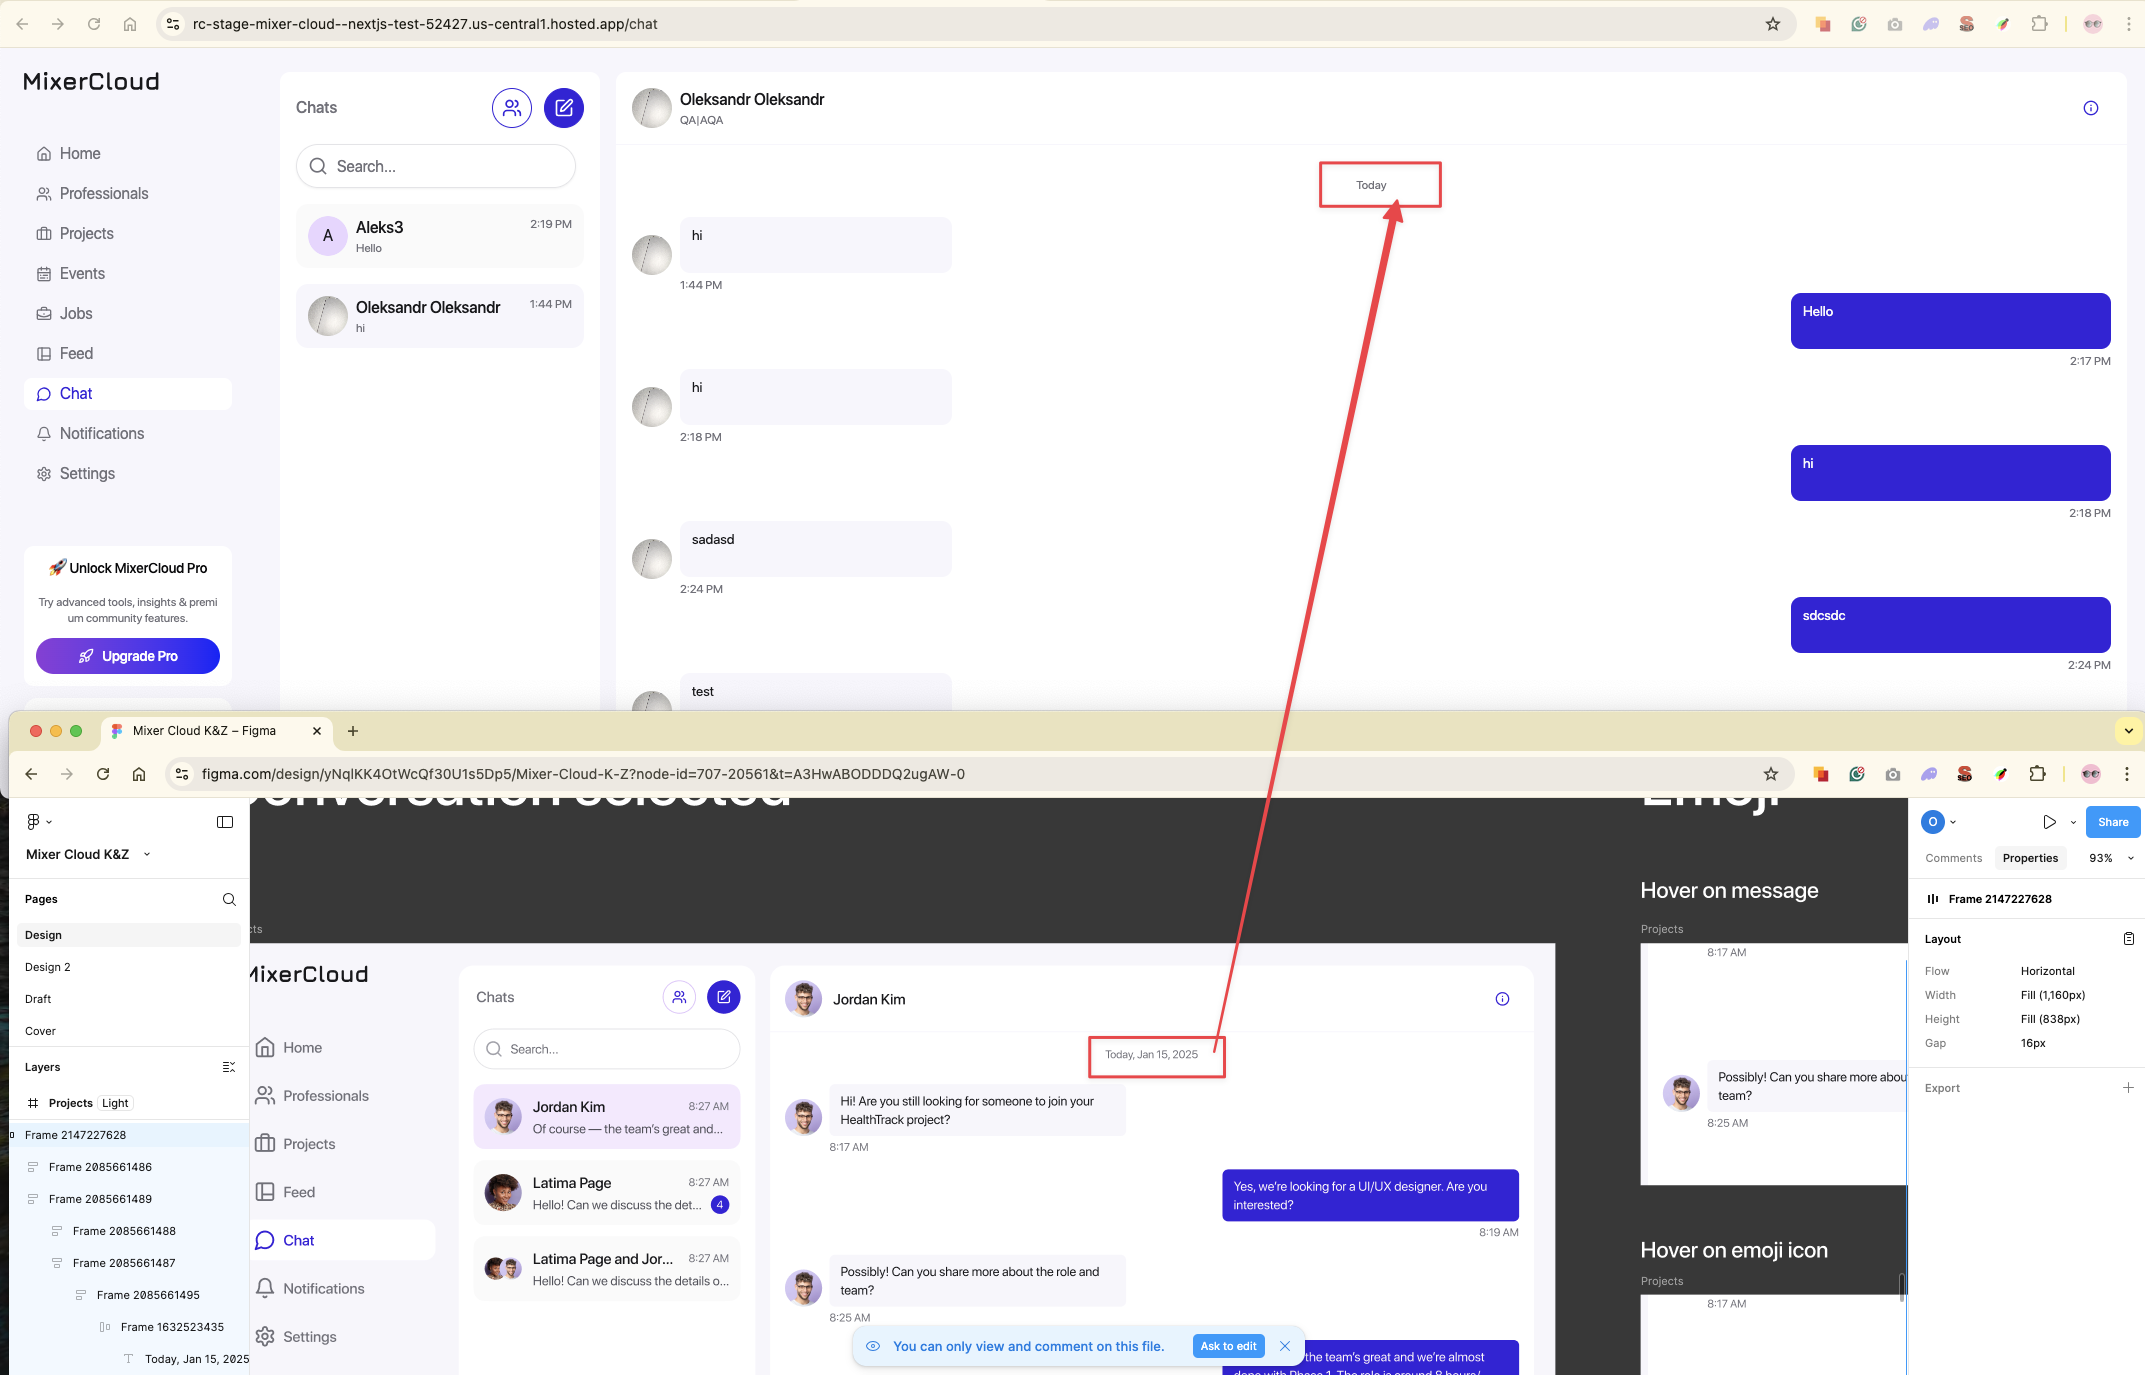This screenshot has width=2145, height=1375.
Task: Click Figma present play icon
Action: [x=2049, y=822]
